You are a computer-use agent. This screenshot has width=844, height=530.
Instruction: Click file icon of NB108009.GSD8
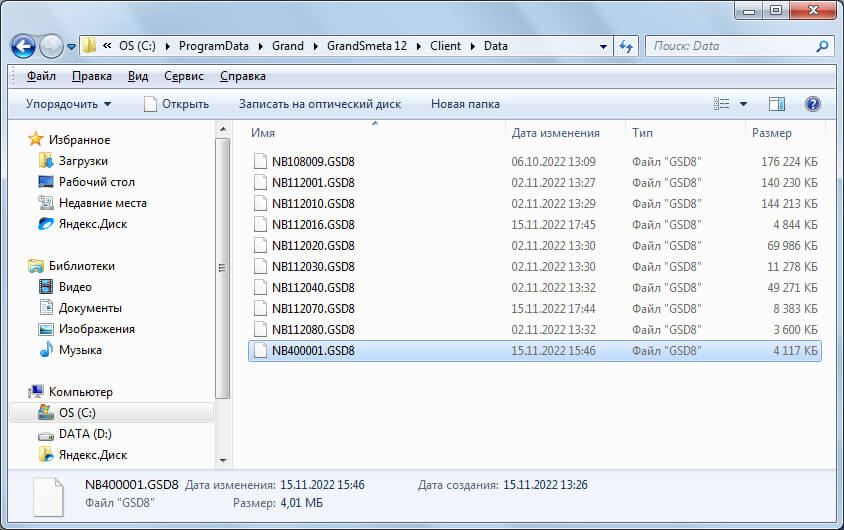(260, 161)
